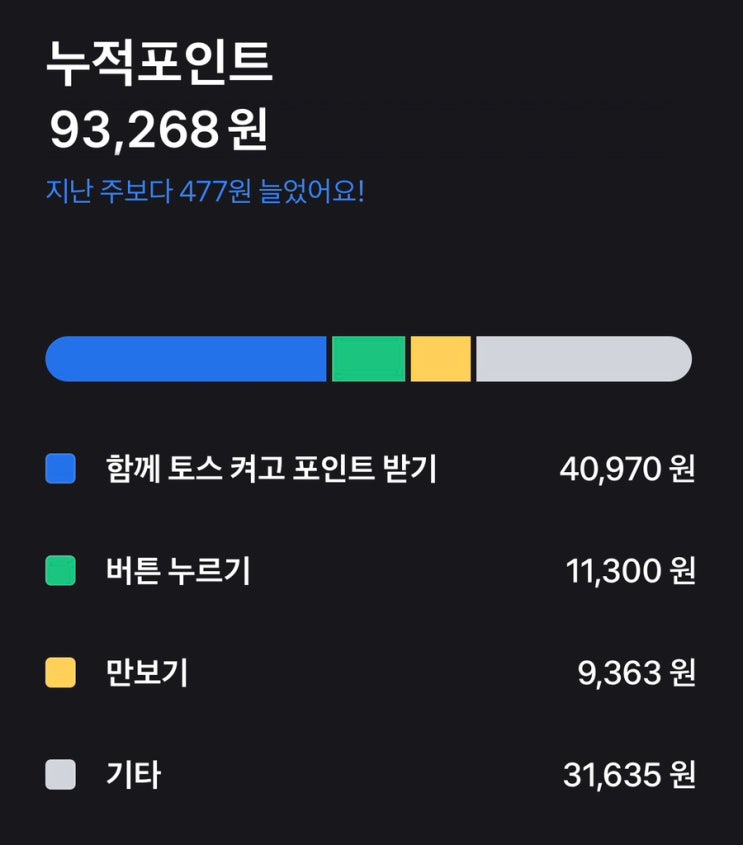Viewport: 743px width, 845px height.
Task: Select the yellow segment of the bar
Action: pos(440,359)
